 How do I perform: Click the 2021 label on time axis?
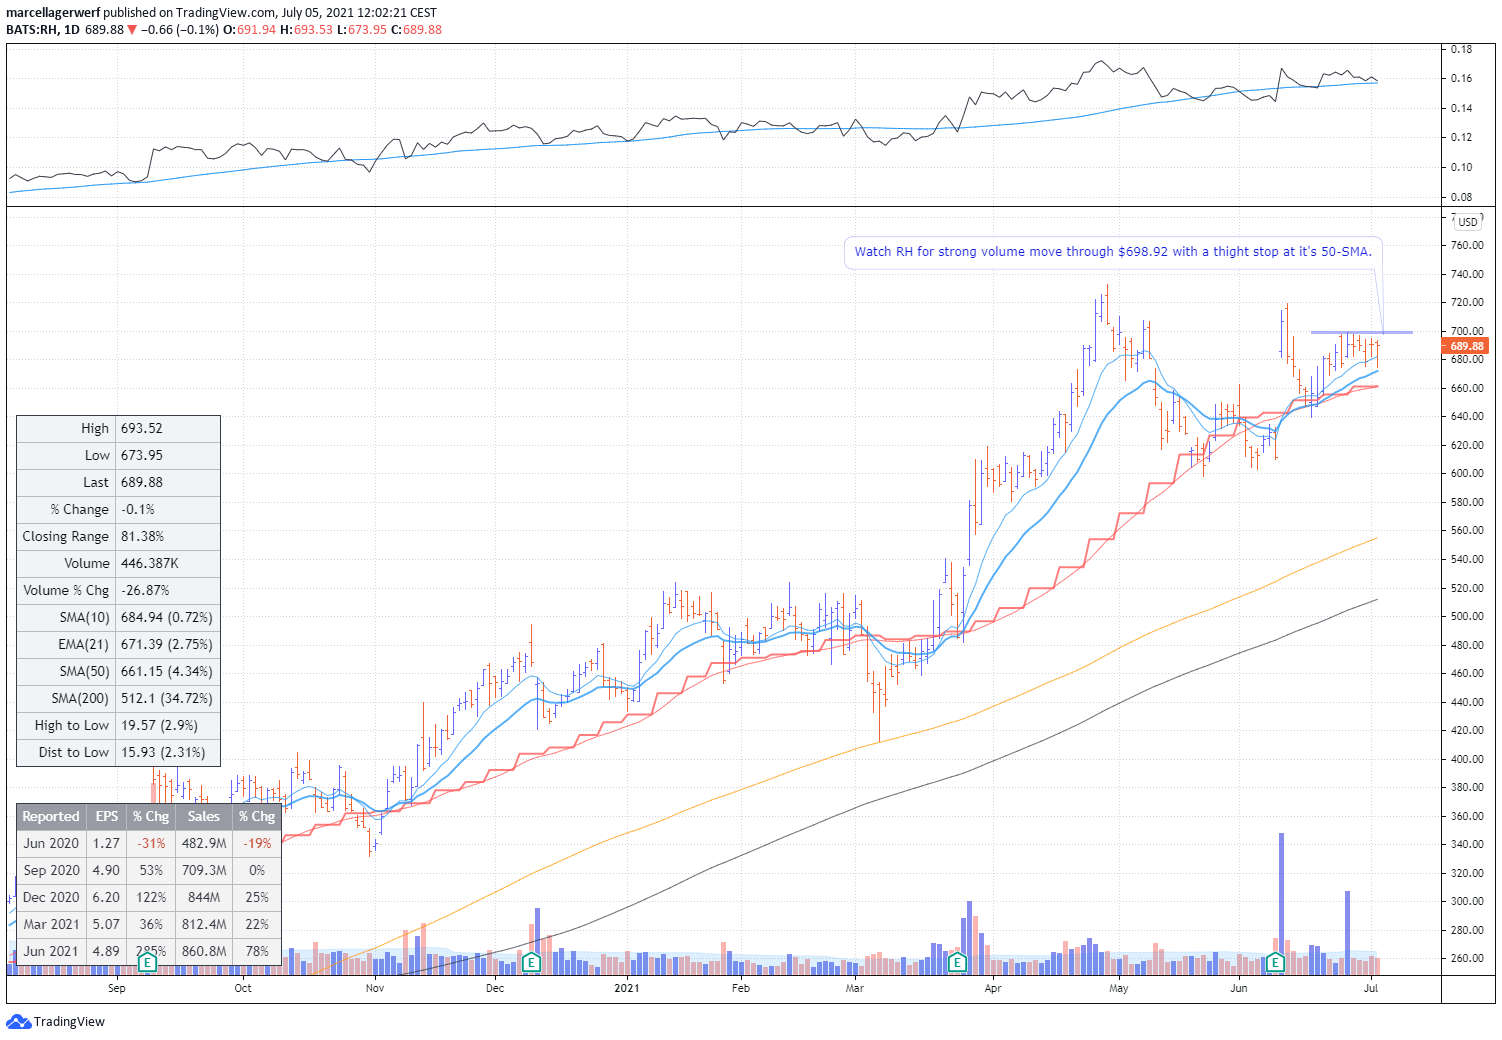[x=627, y=988]
